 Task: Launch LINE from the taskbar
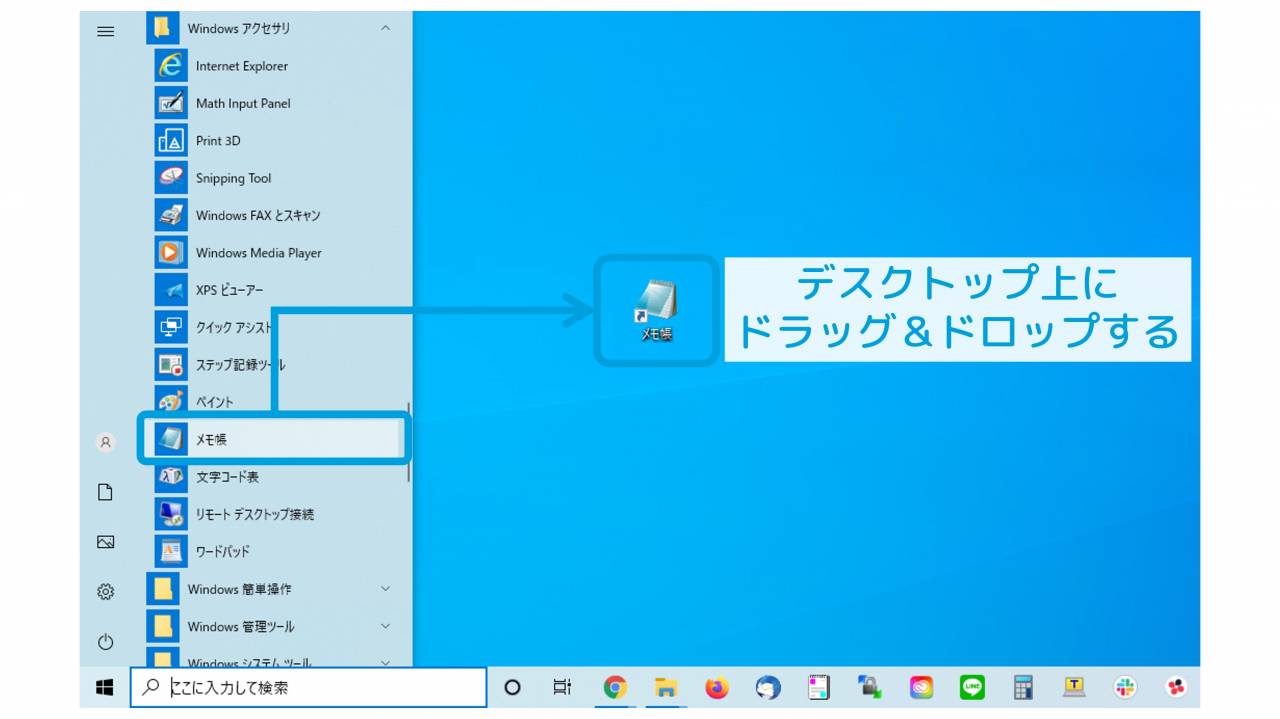click(972, 687)
